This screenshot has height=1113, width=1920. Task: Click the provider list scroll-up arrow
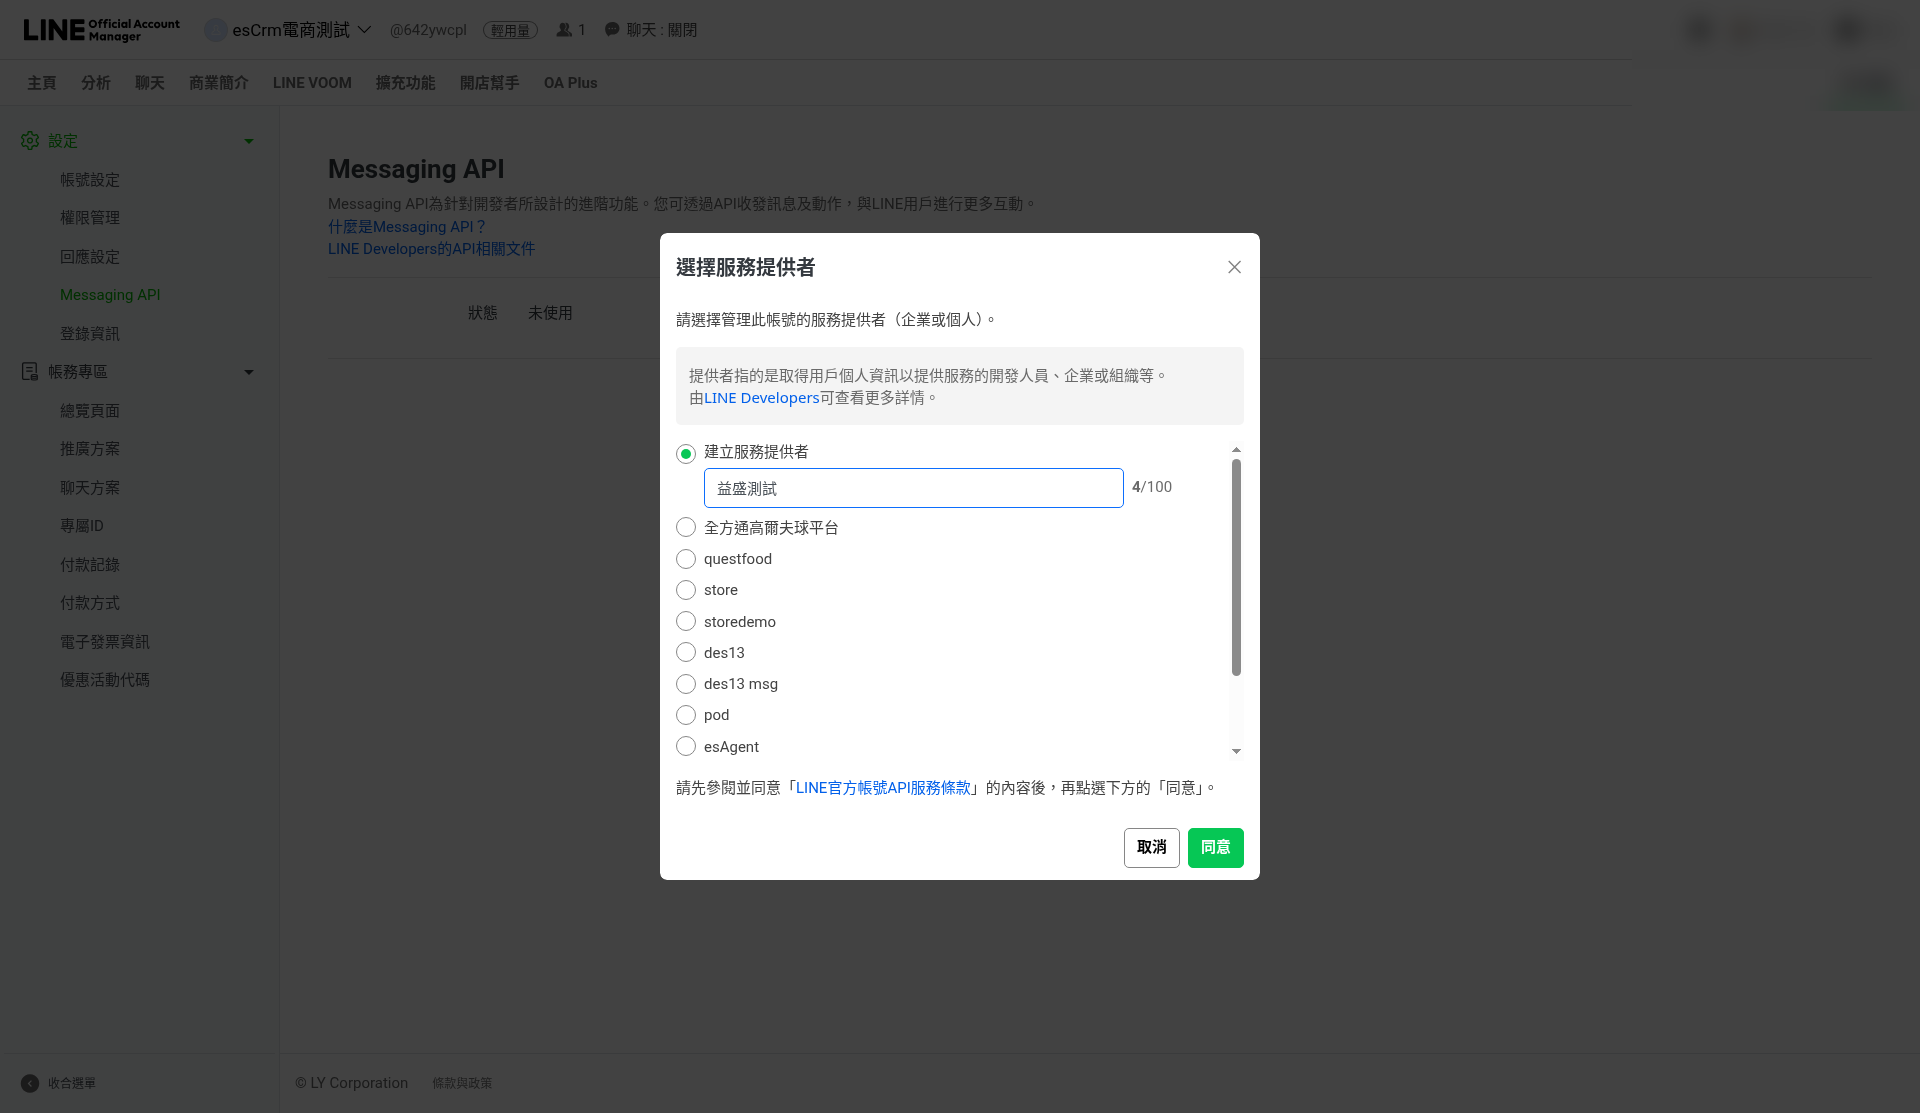pyautogui.click(x=1236, y=450)
